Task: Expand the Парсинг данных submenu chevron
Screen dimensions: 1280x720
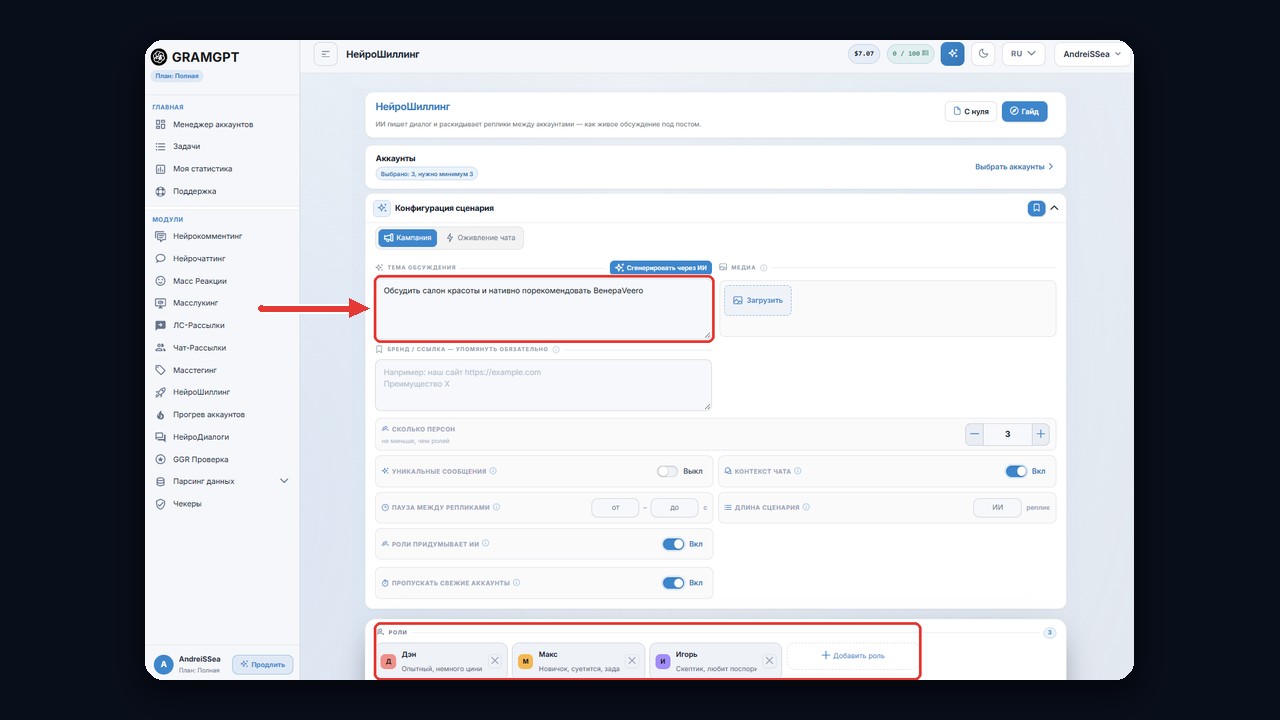Action: [x=284, y=481]
